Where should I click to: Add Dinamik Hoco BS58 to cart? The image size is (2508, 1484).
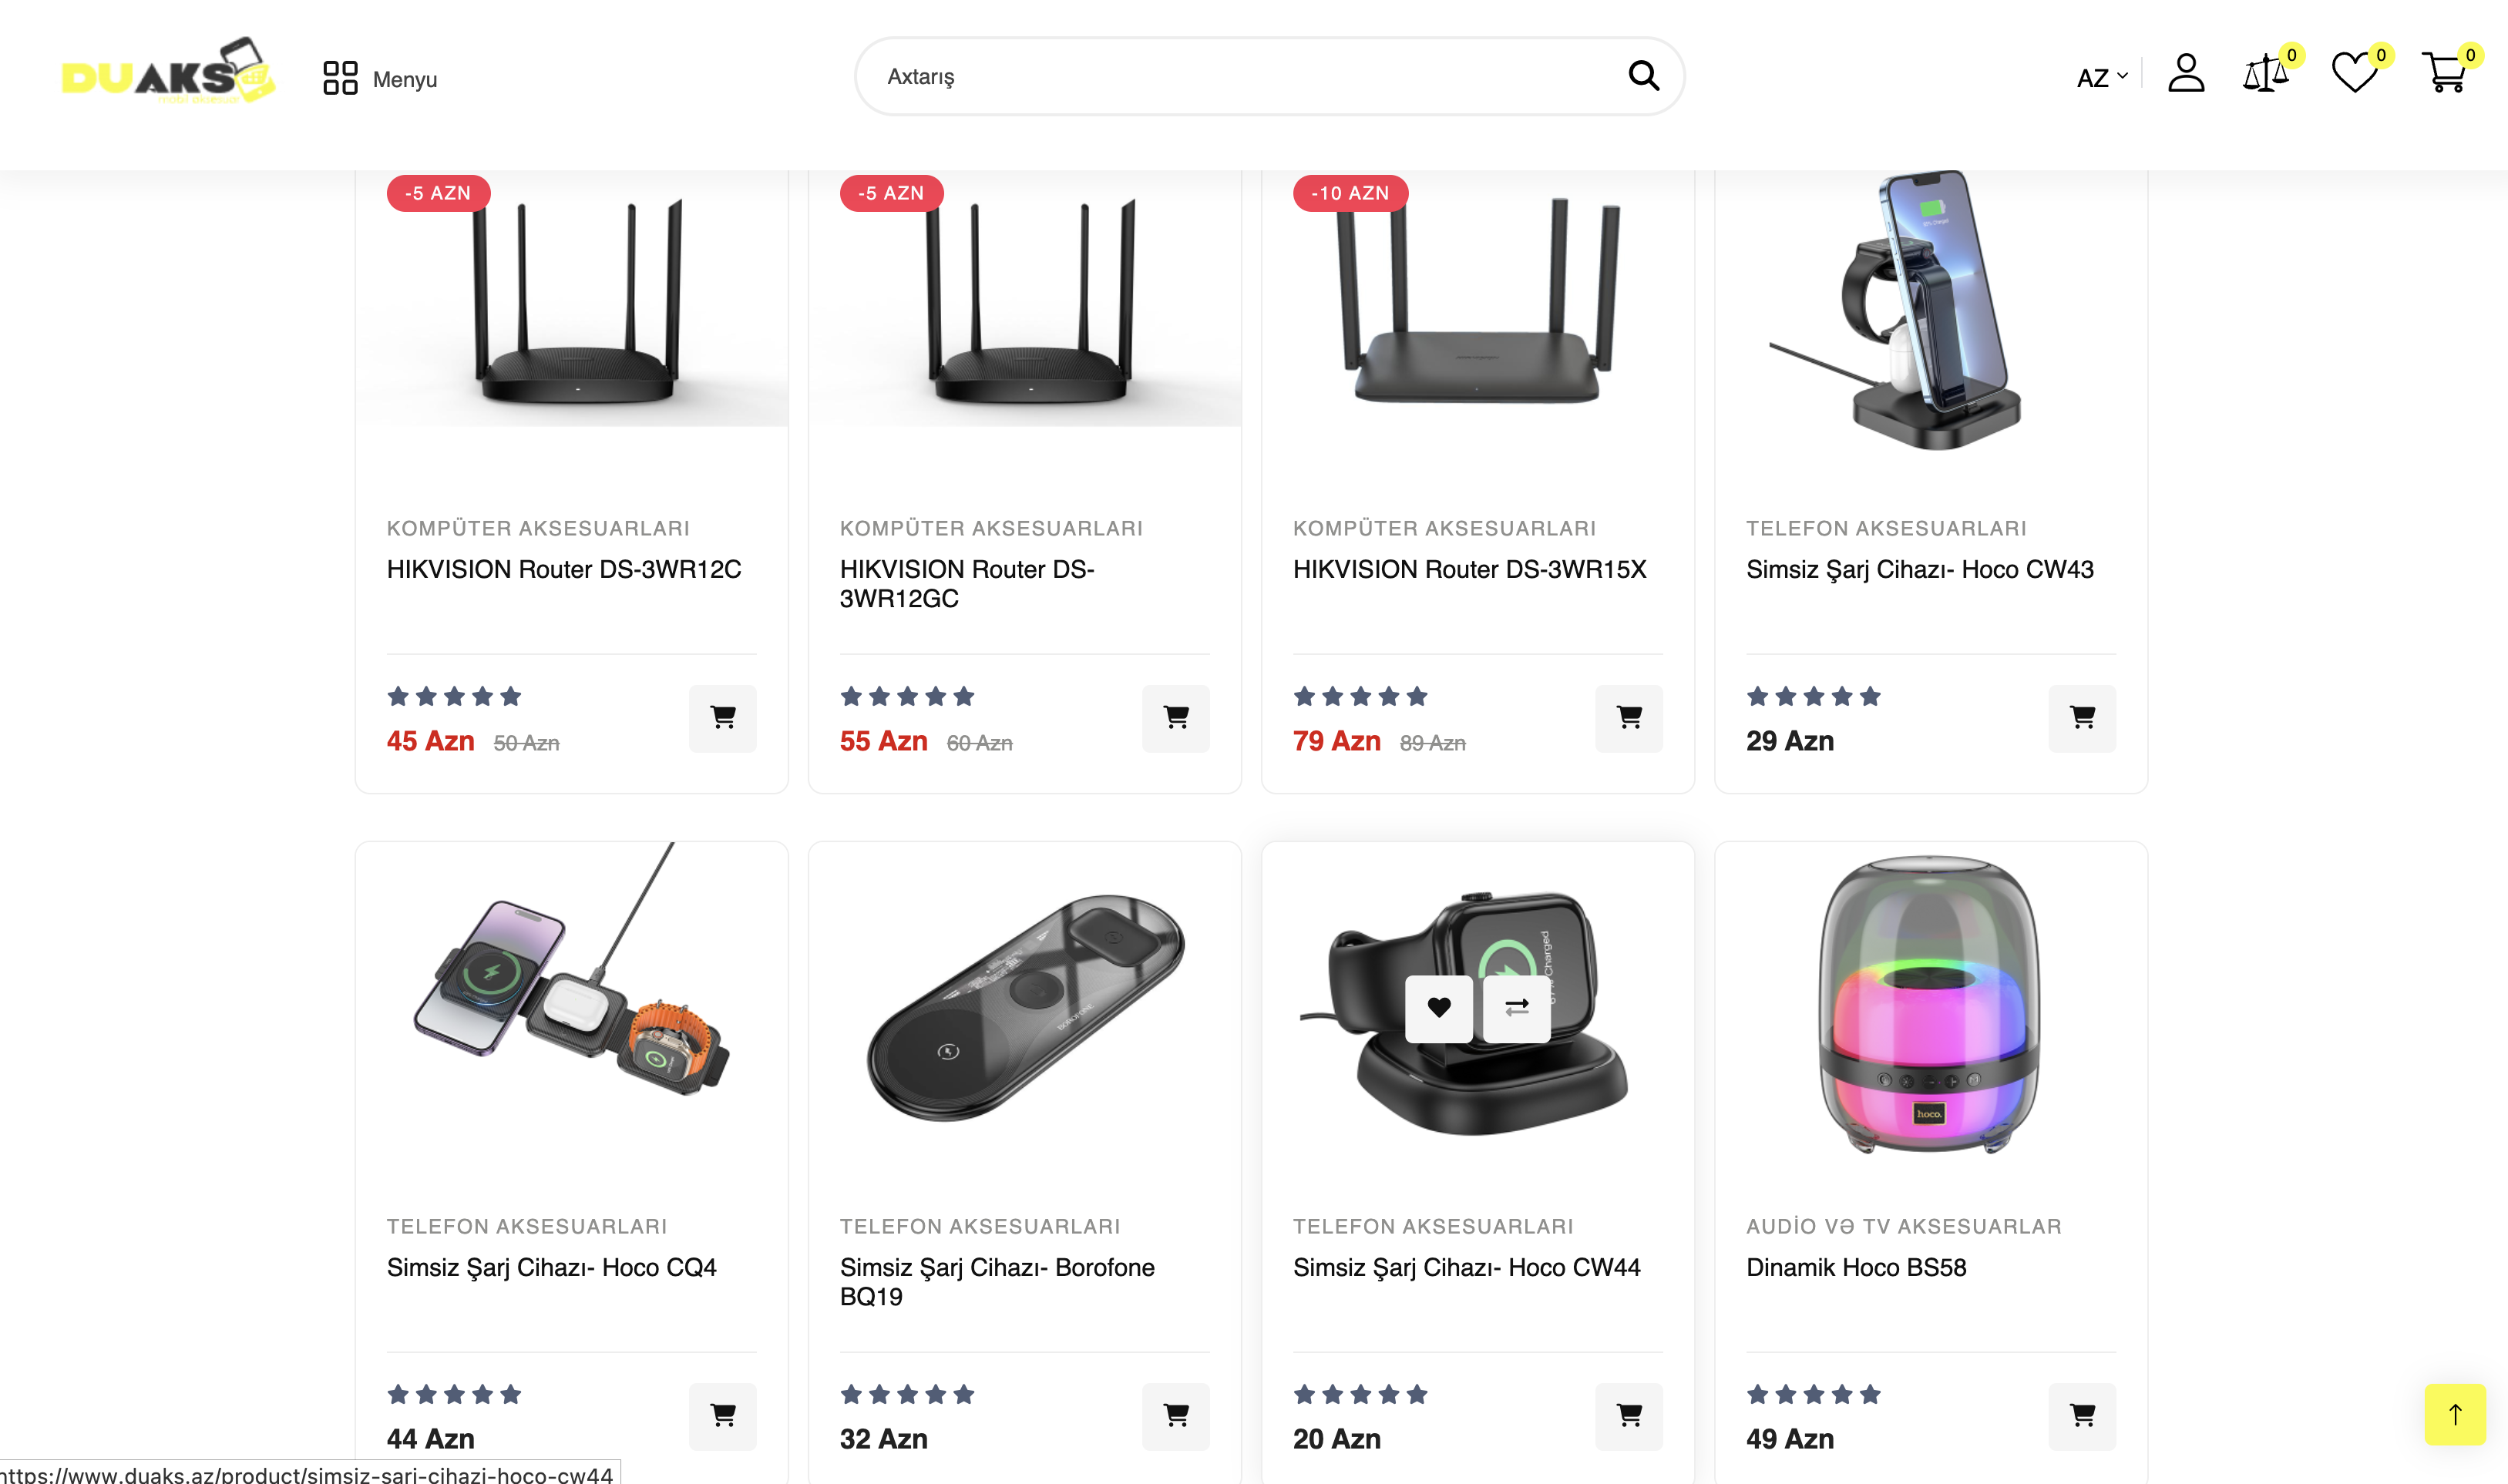point(2082,1416)
